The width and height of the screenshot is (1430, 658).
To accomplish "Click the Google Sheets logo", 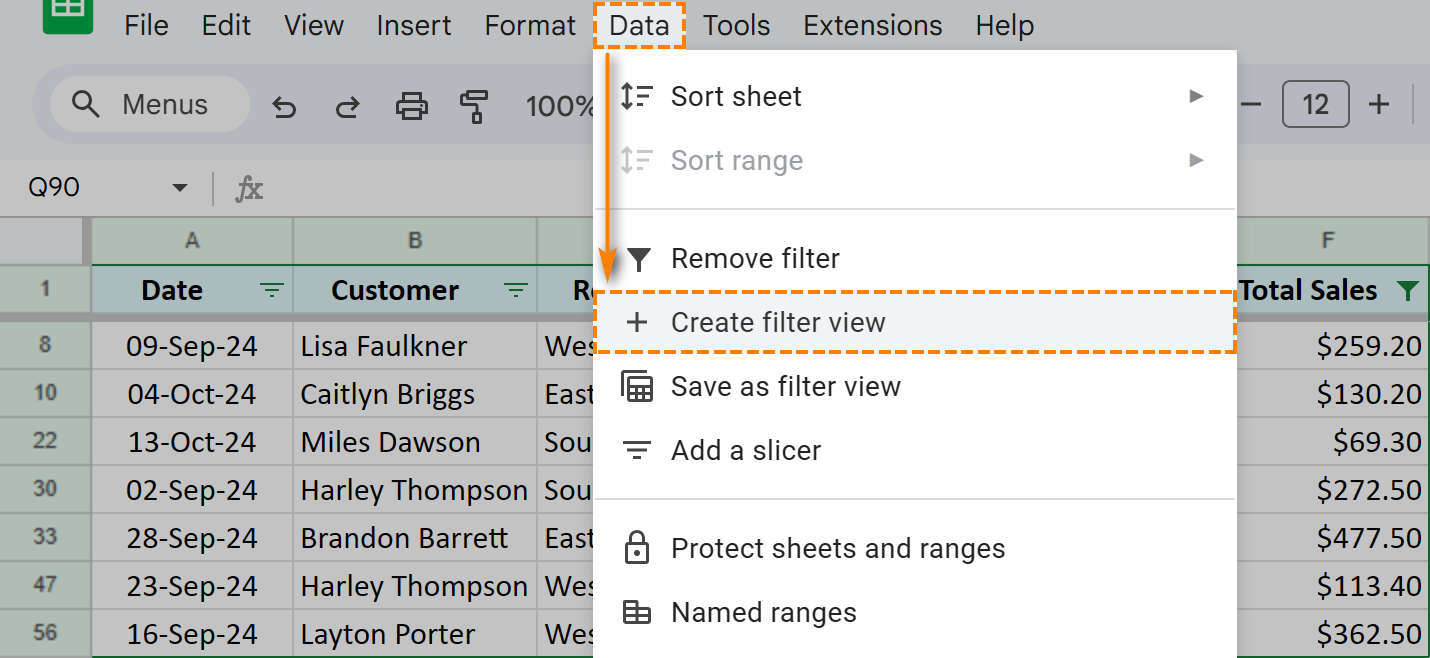I will coord(66,18).
